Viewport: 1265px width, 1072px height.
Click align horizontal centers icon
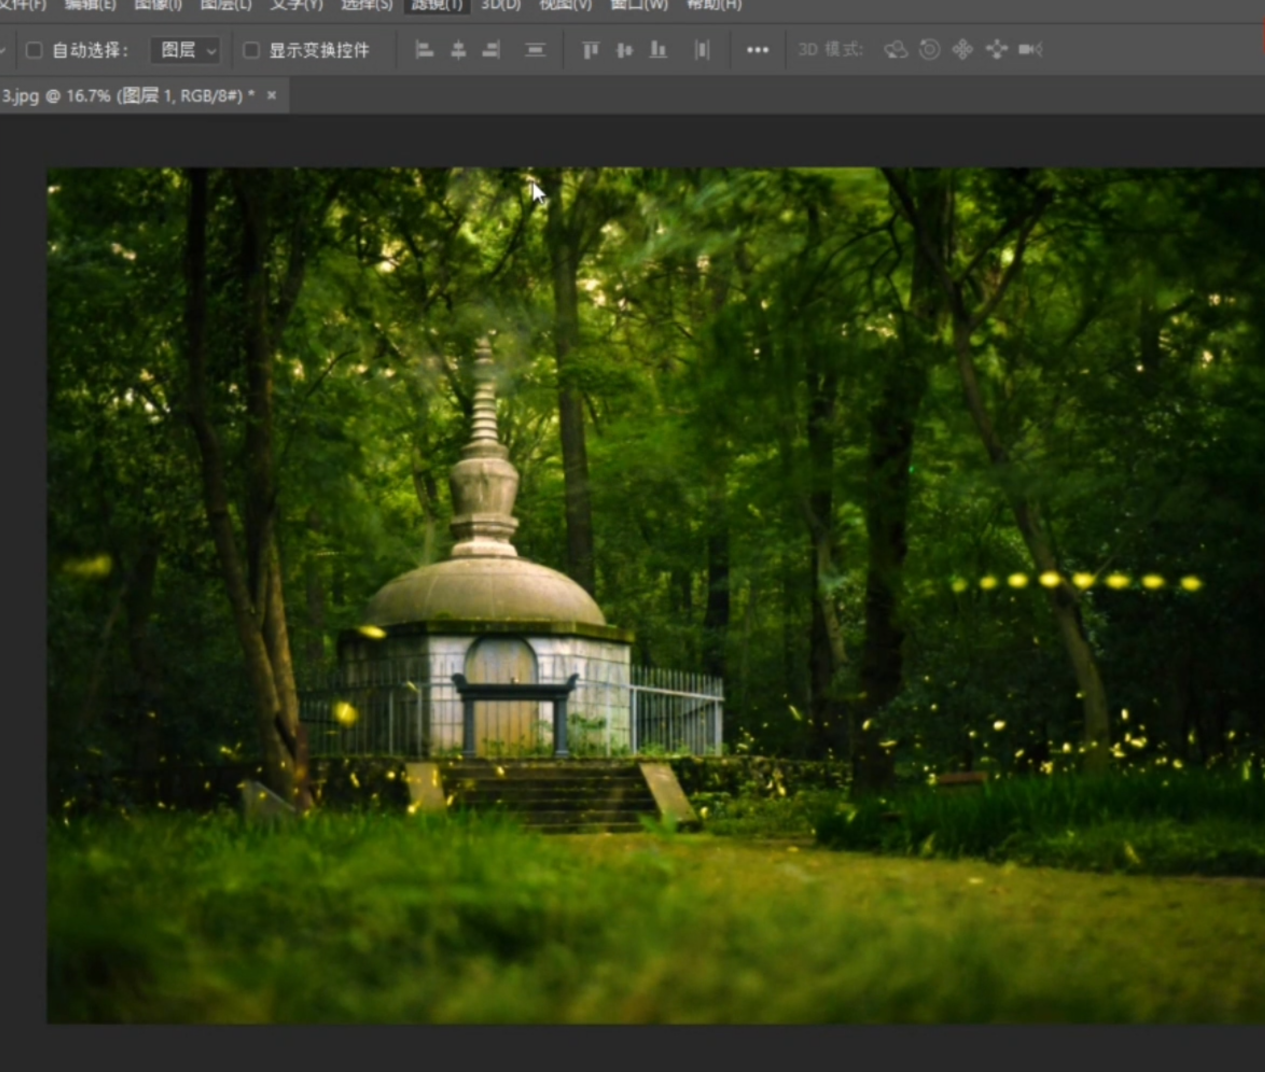click(458, 50)
